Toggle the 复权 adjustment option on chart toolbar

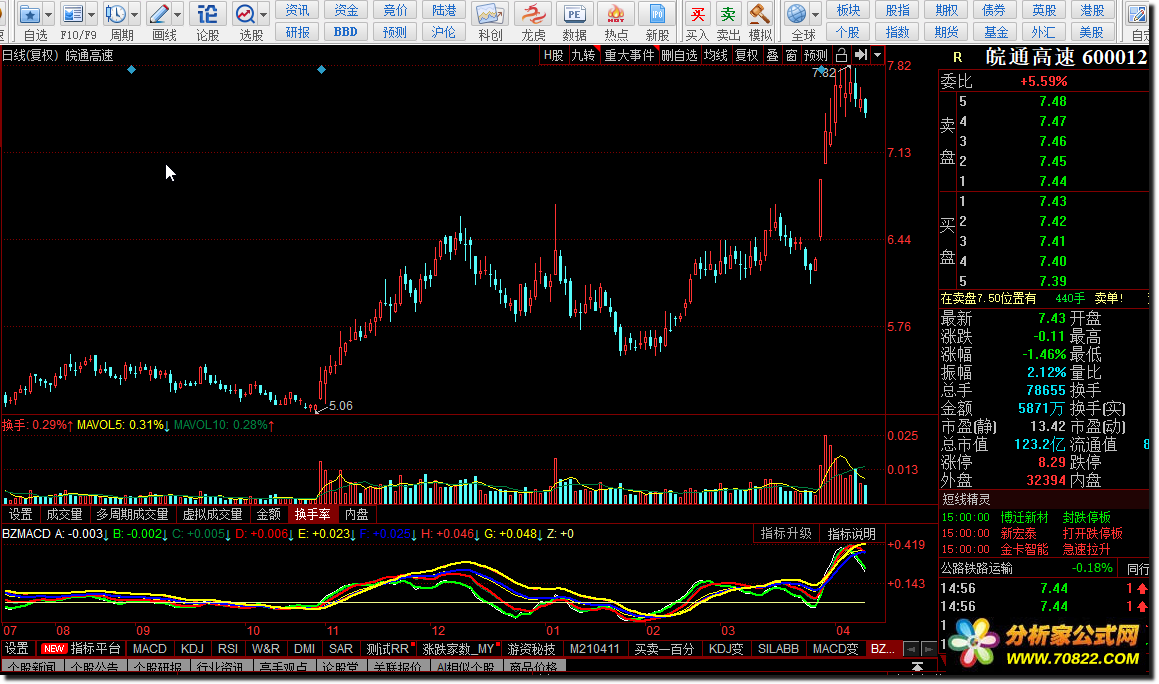(x=747, y=55)
